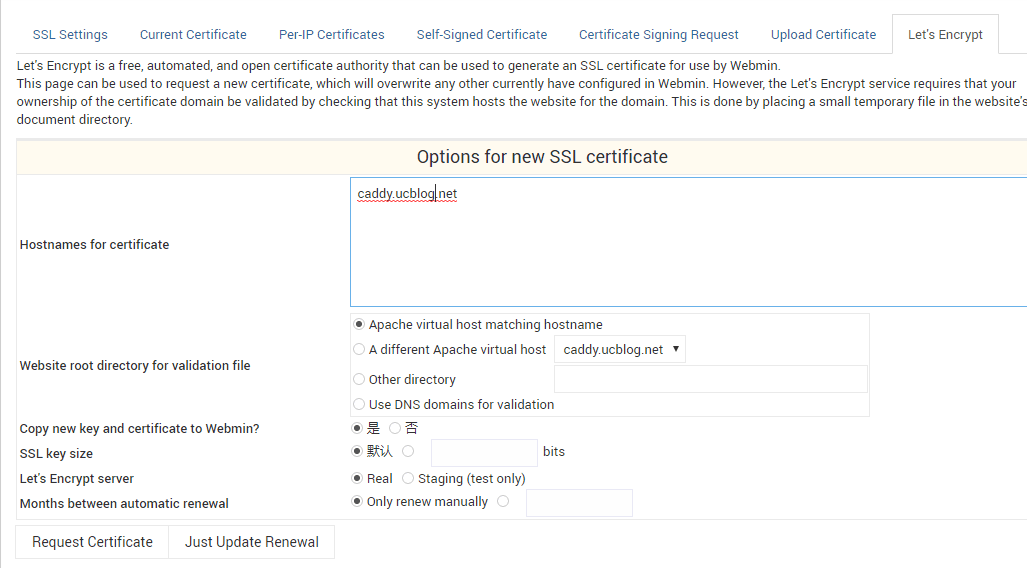The height and width of the screenshot is (568, 1027).
Task: Switch to Current Certificate tab
Action: pos(193,35)
